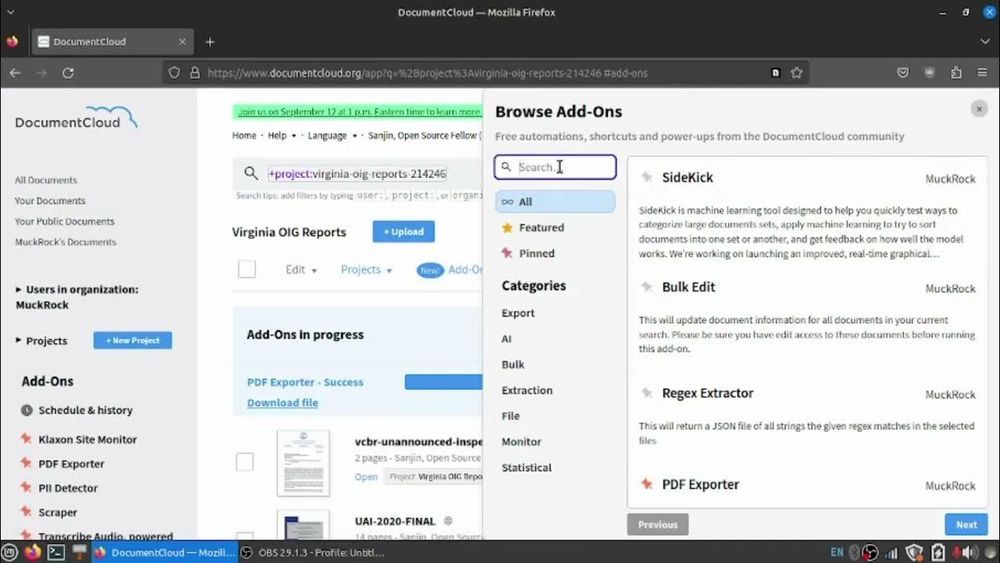
Task: Open the Sanjin, Open Source Fellow account menu
Action: point(424,135)
